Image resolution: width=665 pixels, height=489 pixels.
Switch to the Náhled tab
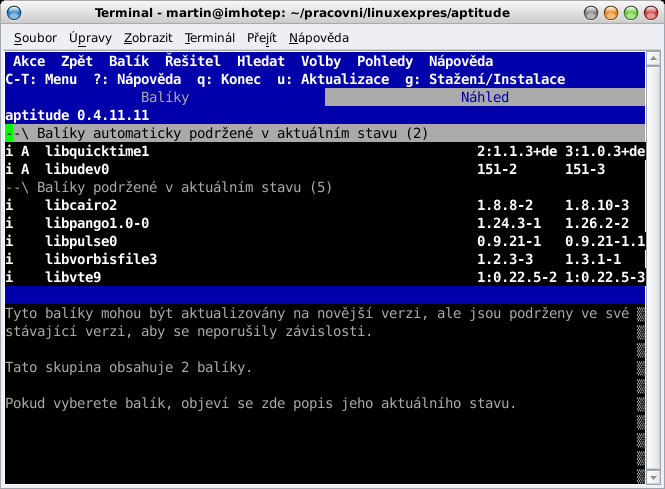tap(485, 97)
